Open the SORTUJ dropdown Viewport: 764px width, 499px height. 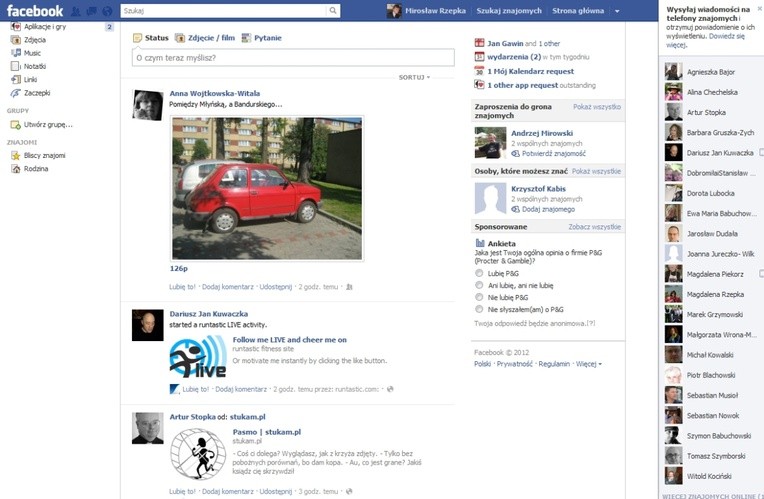414,77
